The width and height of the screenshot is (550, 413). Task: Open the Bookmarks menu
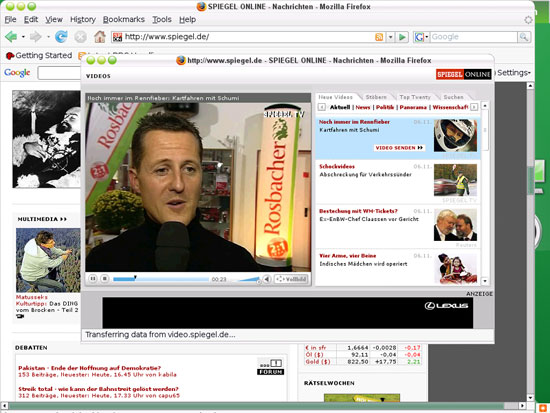(x=123, y=20)
